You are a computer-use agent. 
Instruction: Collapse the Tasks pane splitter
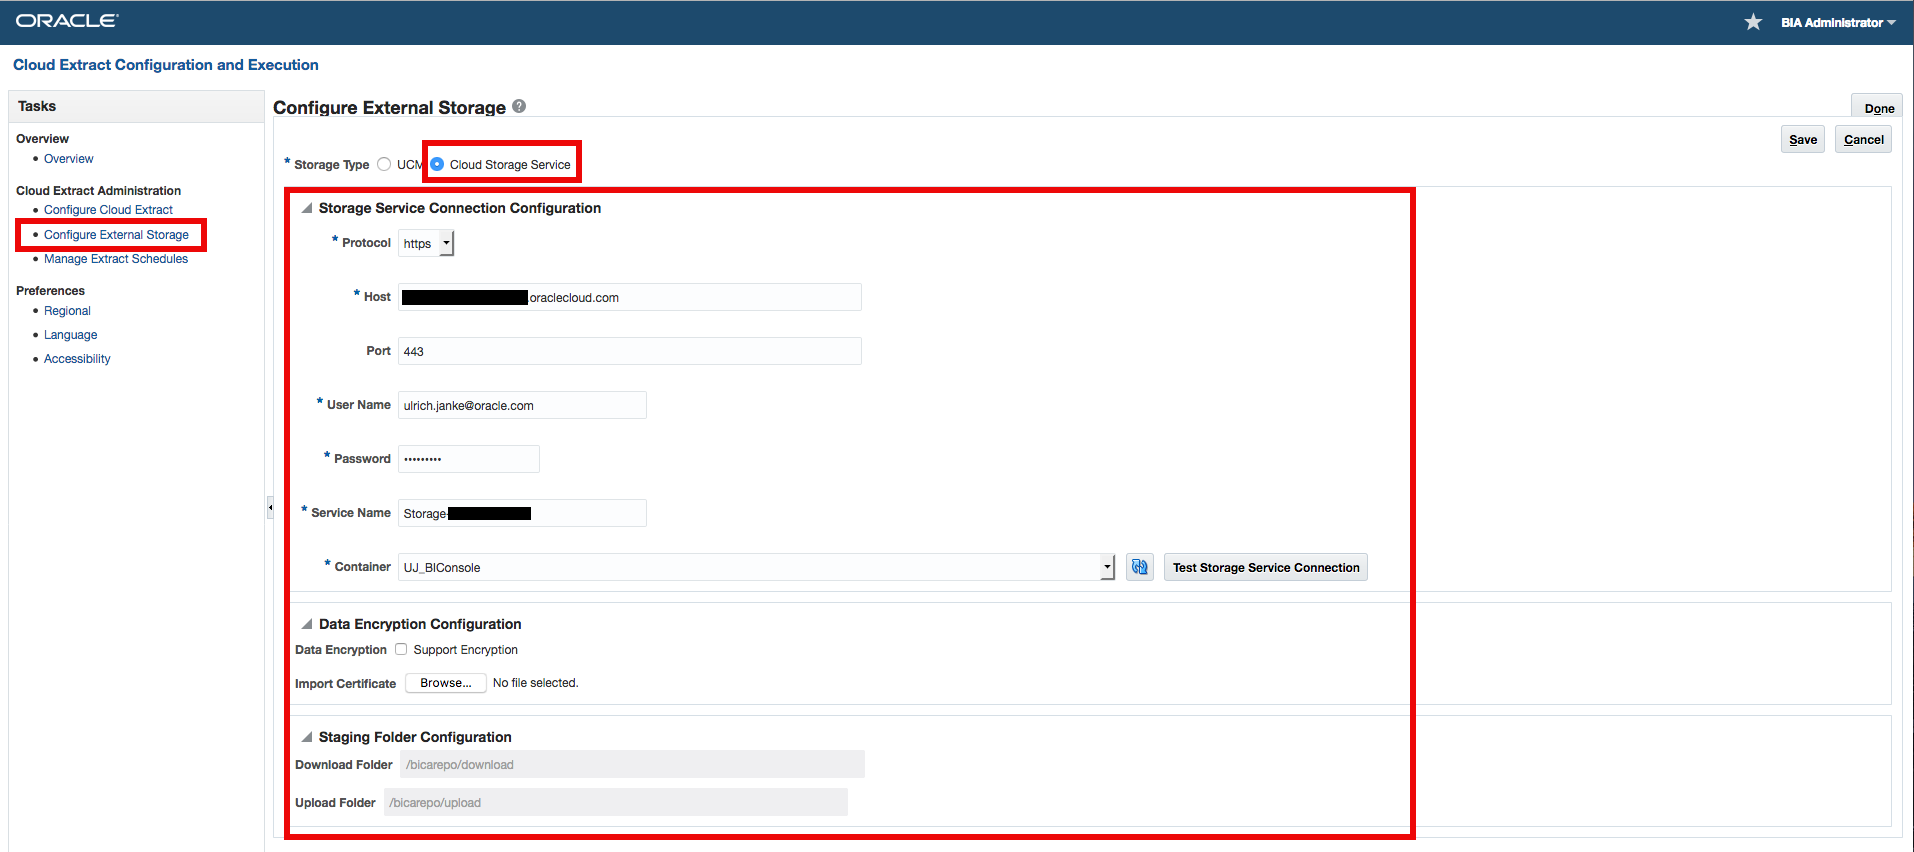[x=270, y=507]
